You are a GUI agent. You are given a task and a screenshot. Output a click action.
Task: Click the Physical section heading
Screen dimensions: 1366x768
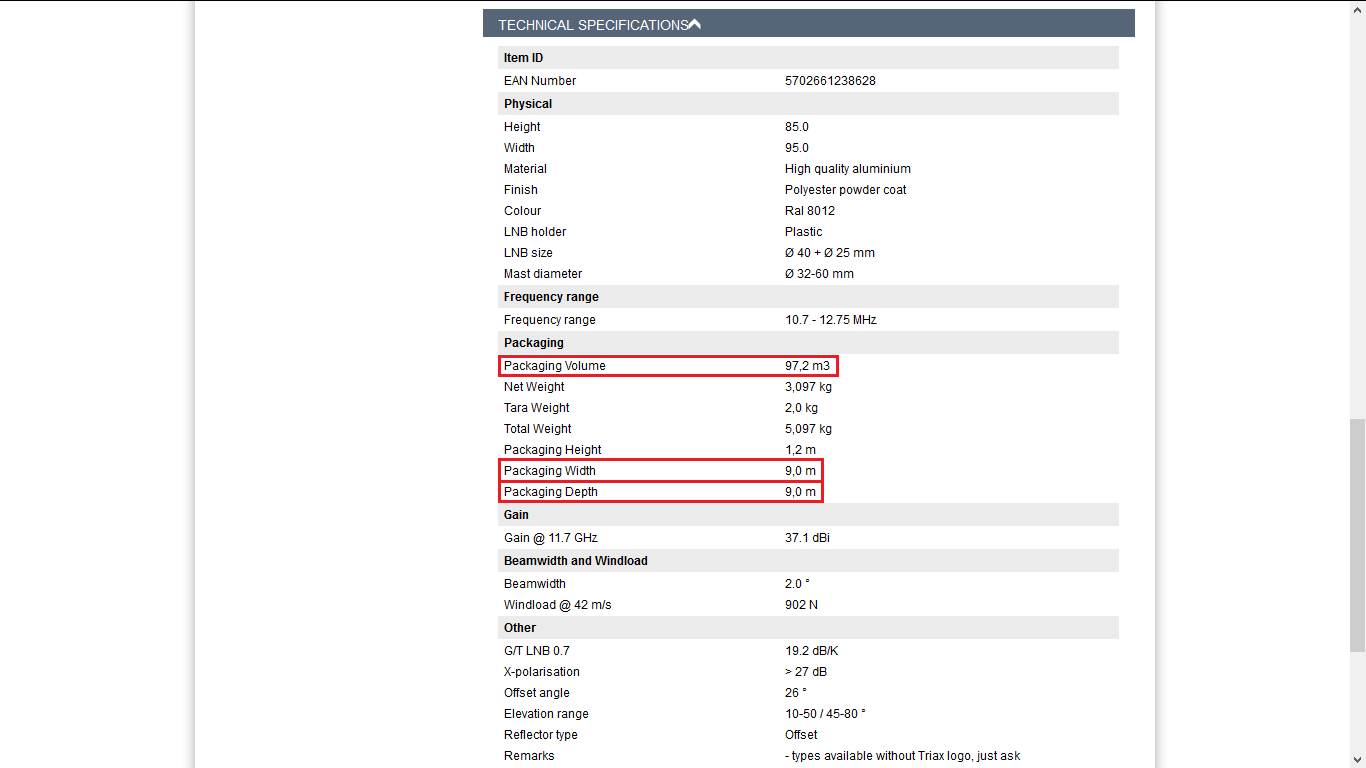click(528, 104)
